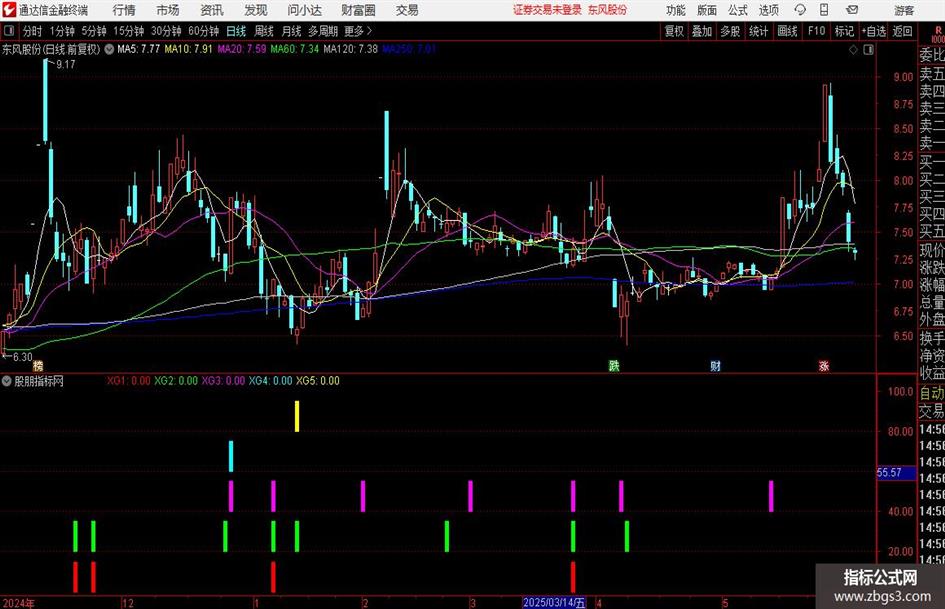Switch to the 周线 weekly tab

tap(264, 31)
